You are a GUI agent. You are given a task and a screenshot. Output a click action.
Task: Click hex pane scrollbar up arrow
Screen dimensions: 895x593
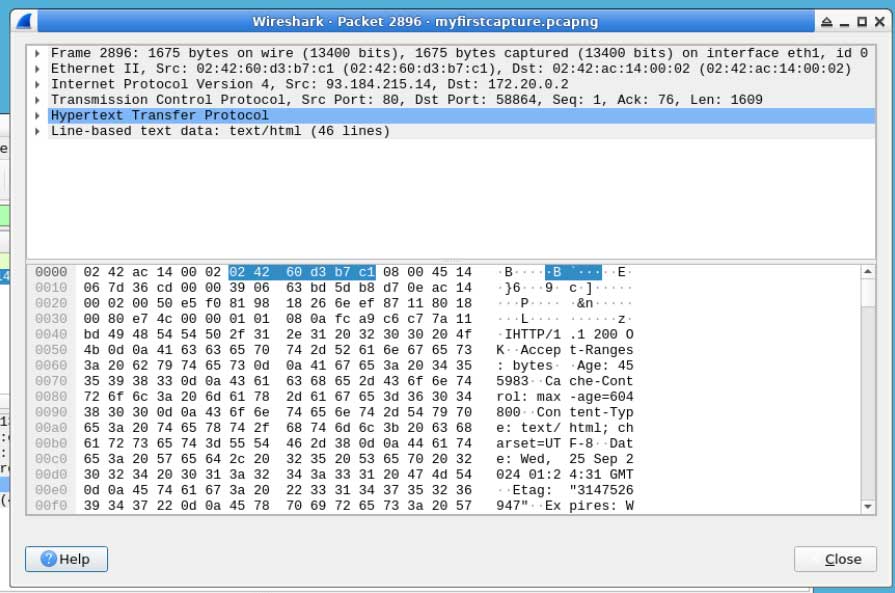[x=868, y=272]
